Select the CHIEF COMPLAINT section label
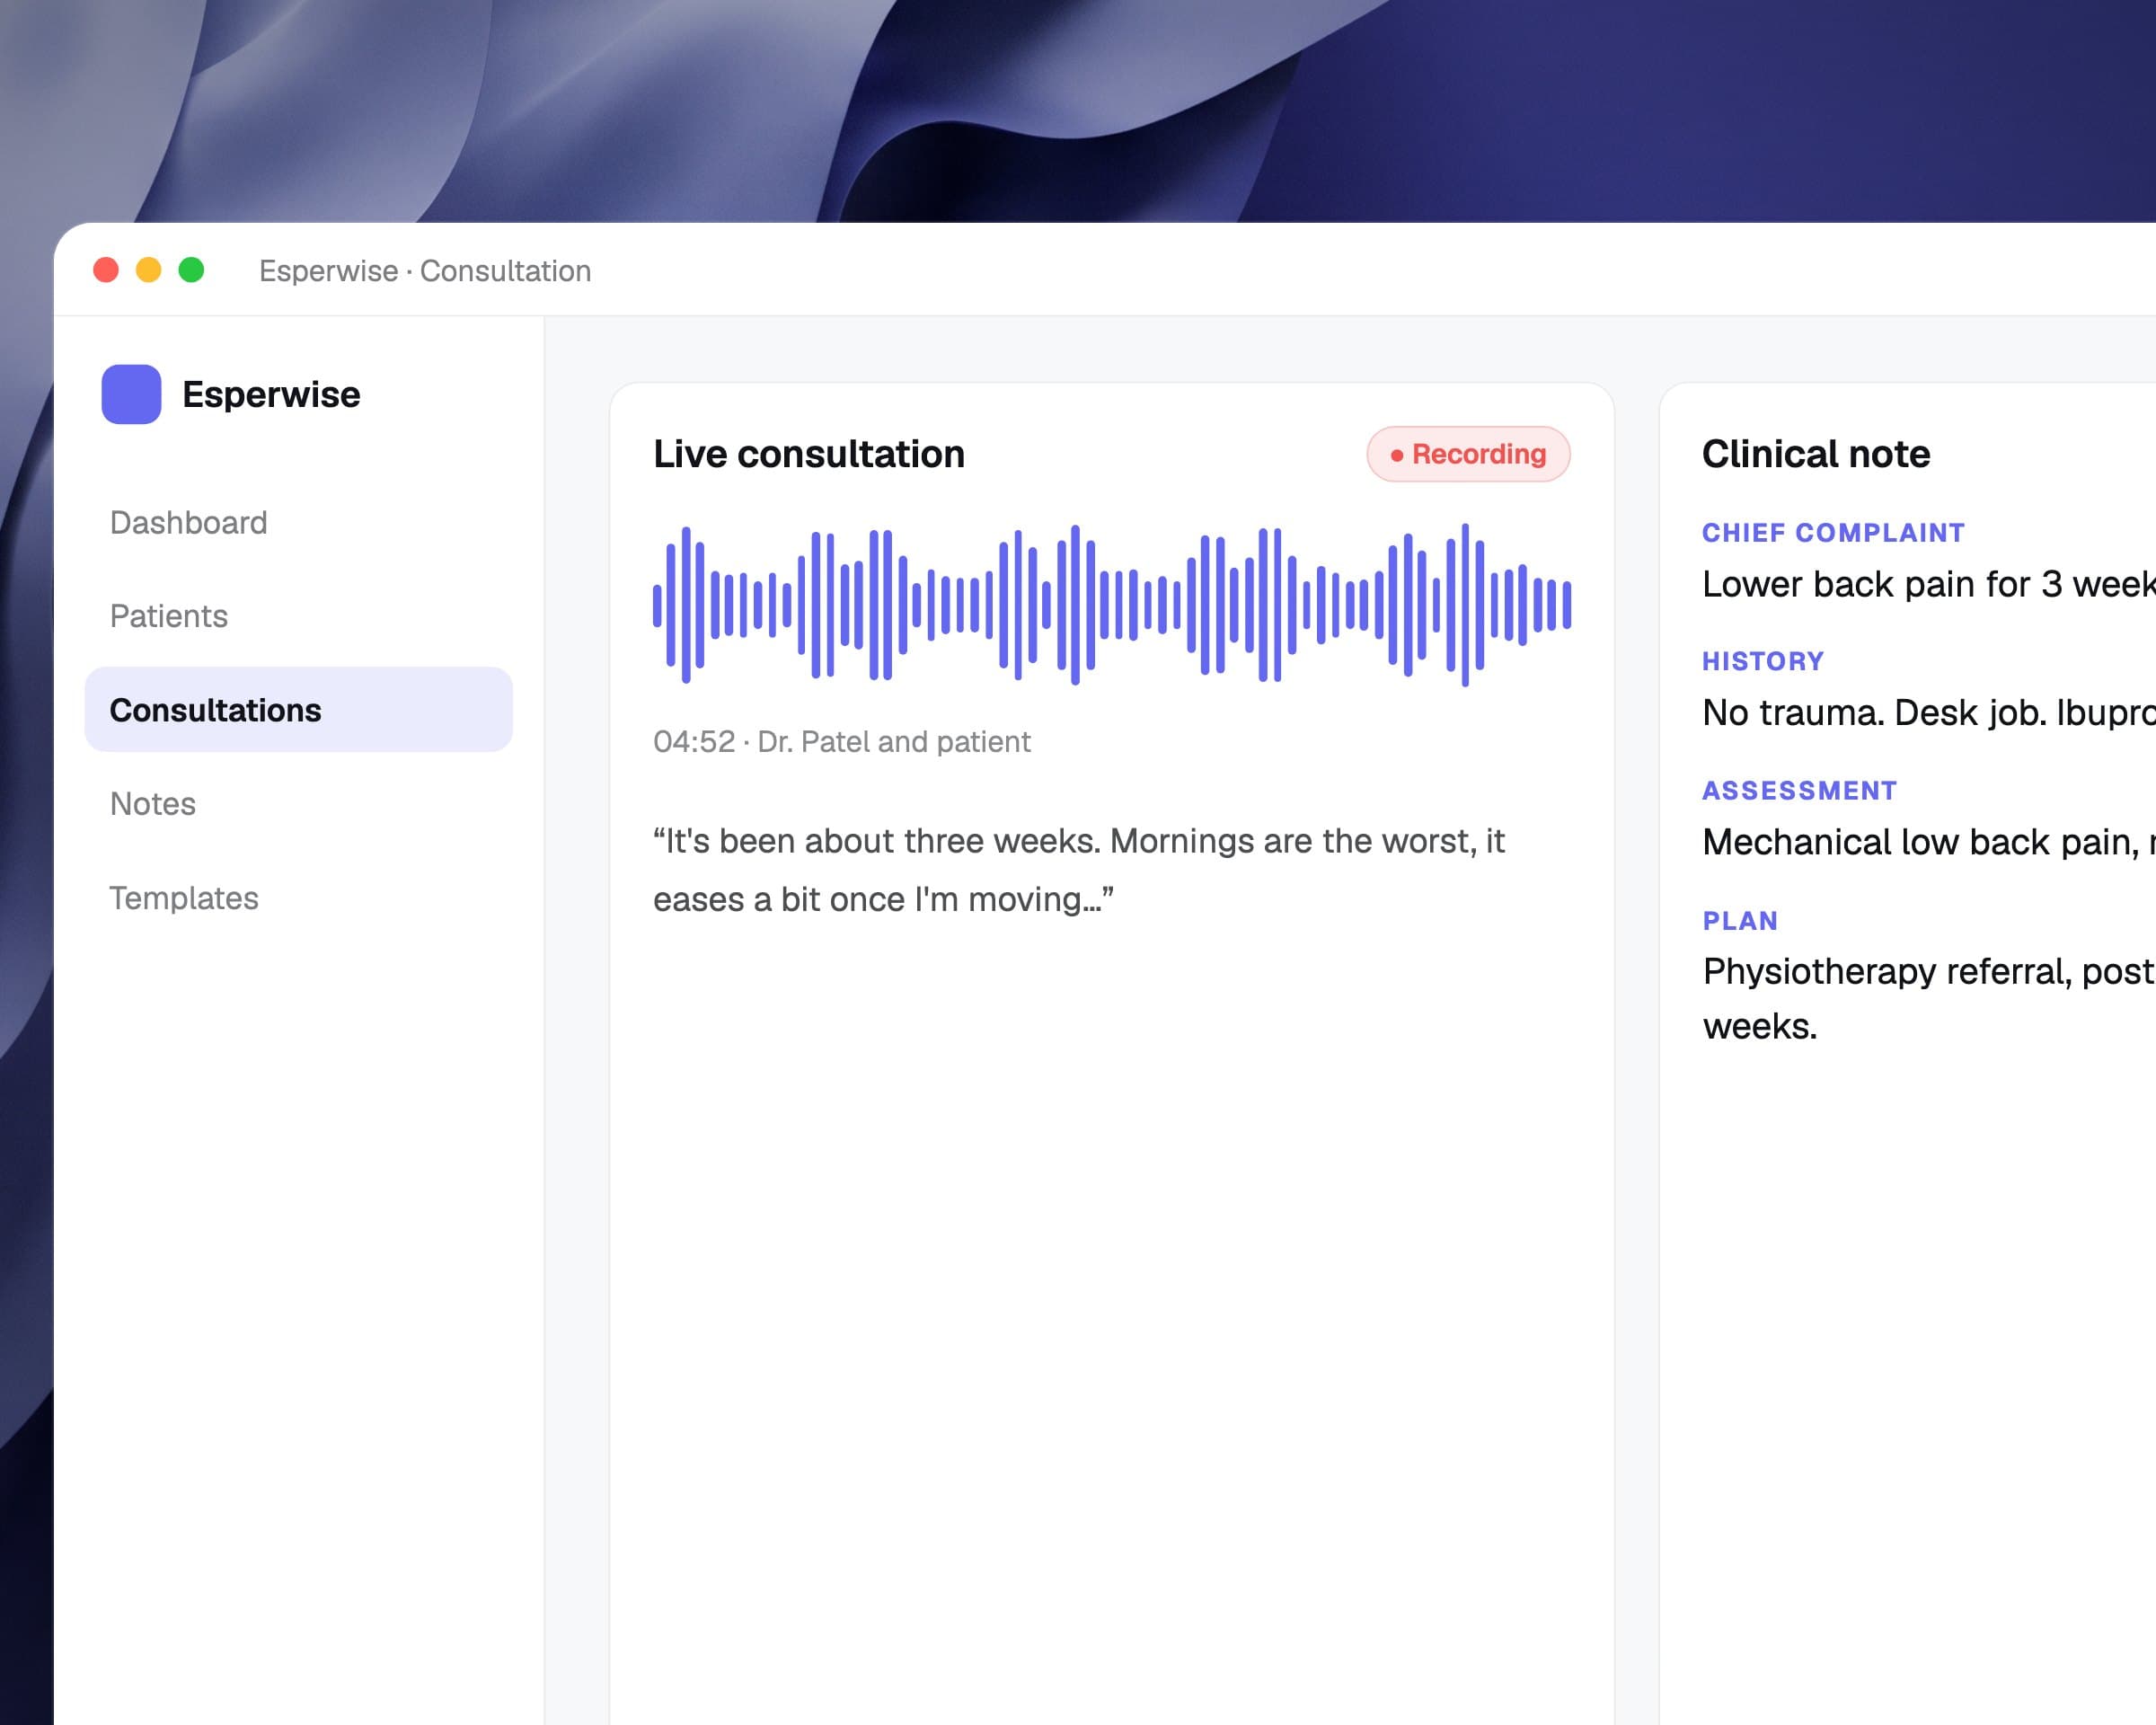 point(1833,533)
